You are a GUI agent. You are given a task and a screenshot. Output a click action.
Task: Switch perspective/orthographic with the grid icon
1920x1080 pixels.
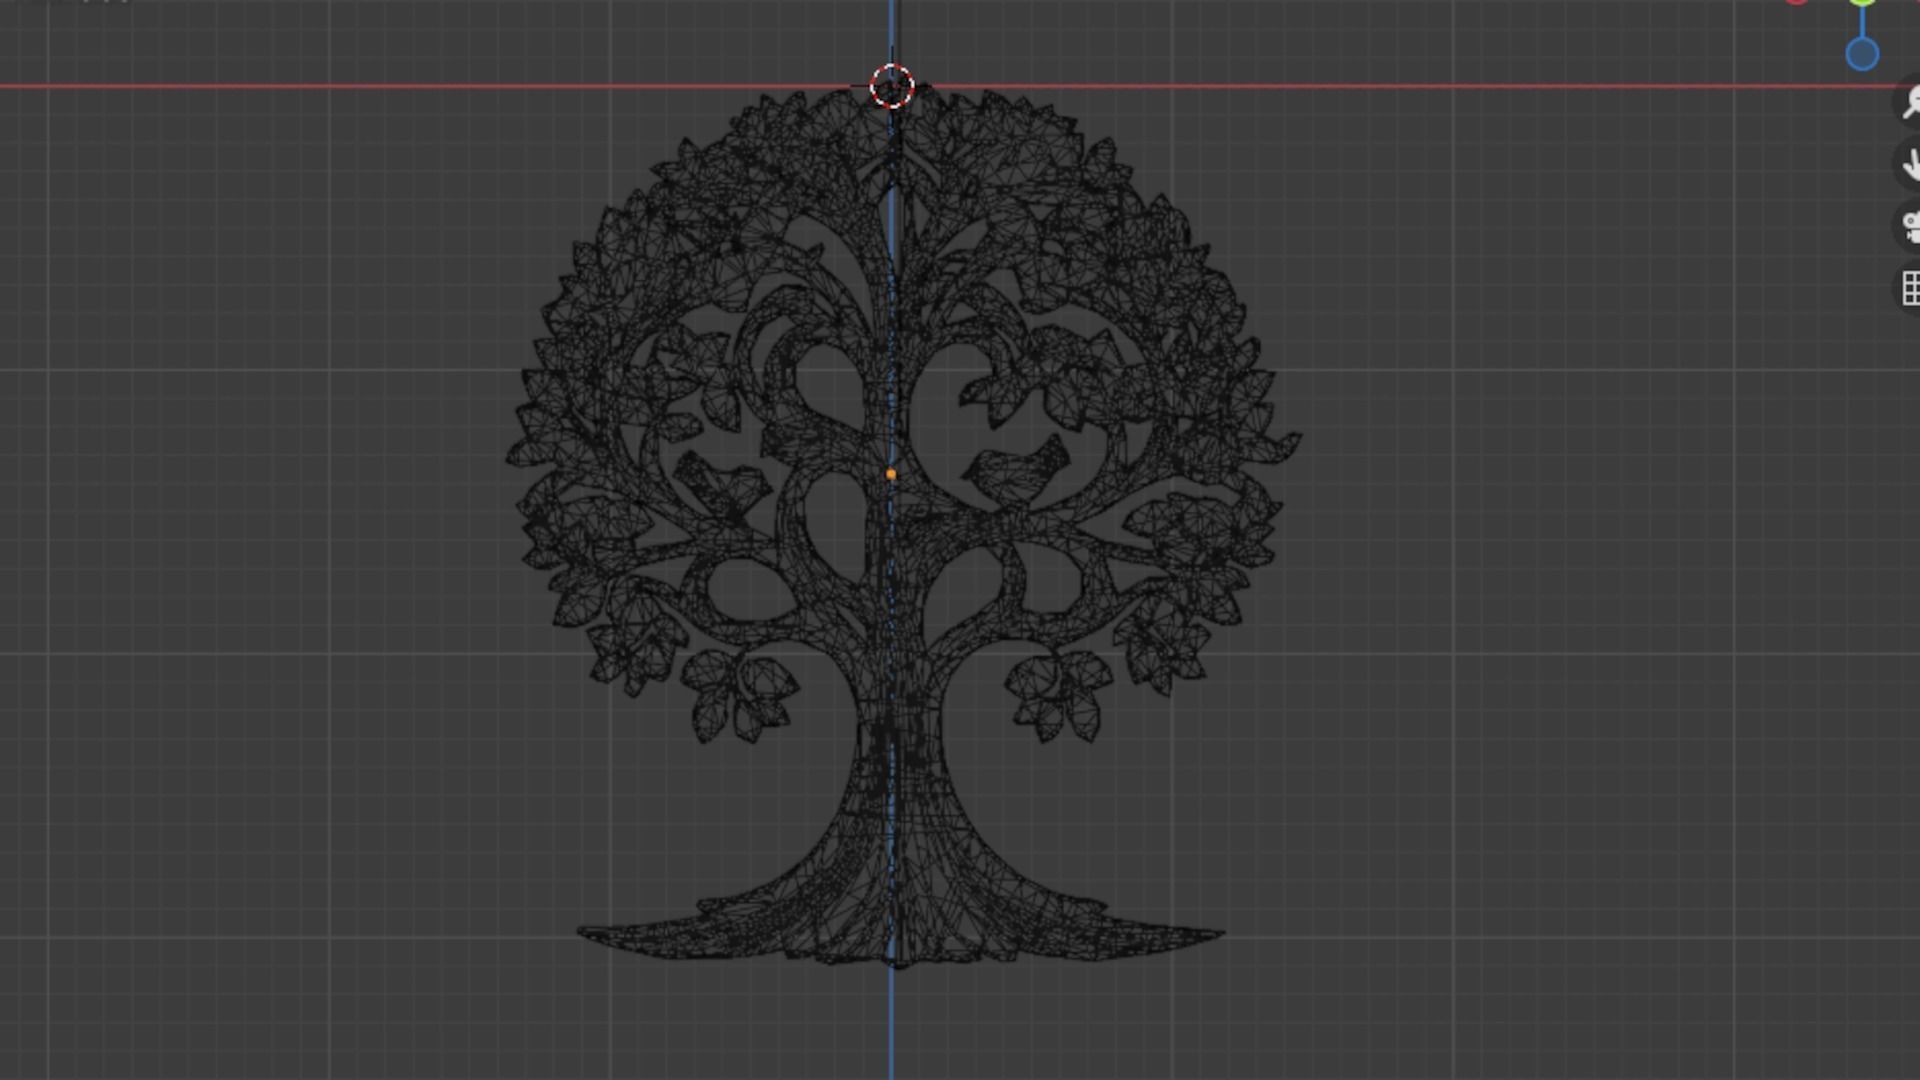(1909, 288)
